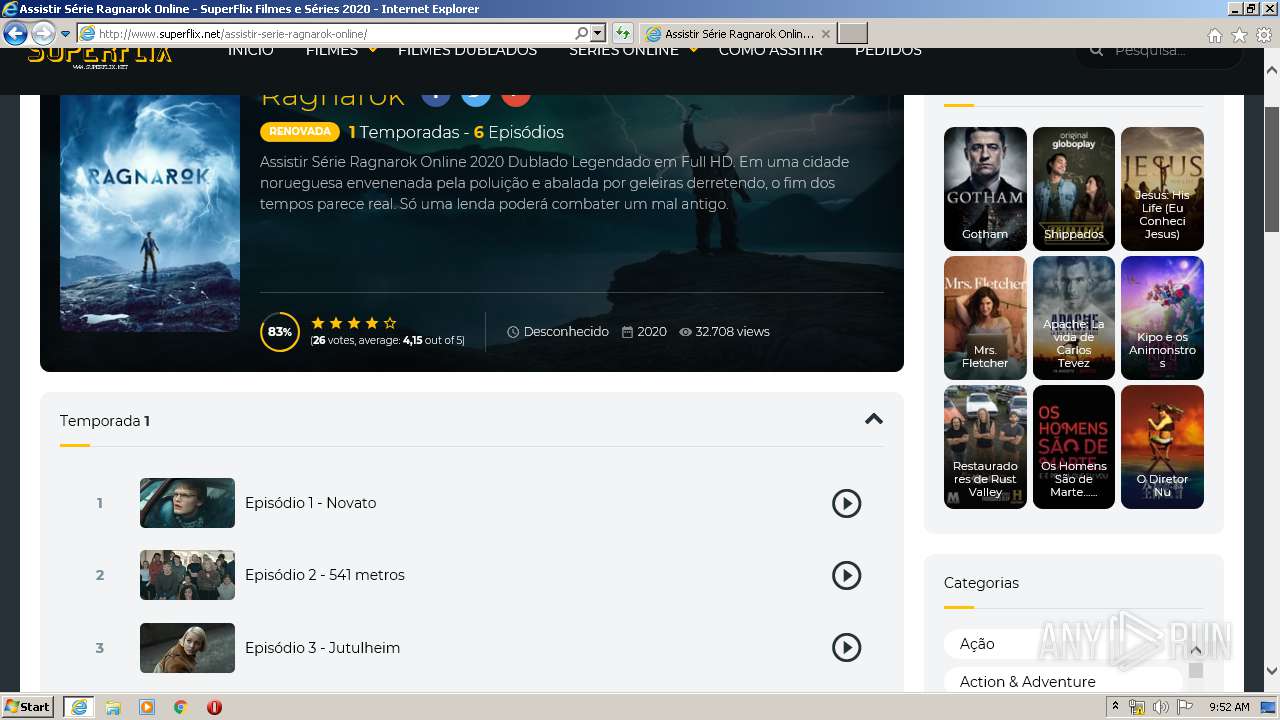This screenshot has height=720, width=1280.
Task: Play Episódio 1 - Novato
Action: coord(847,503)
